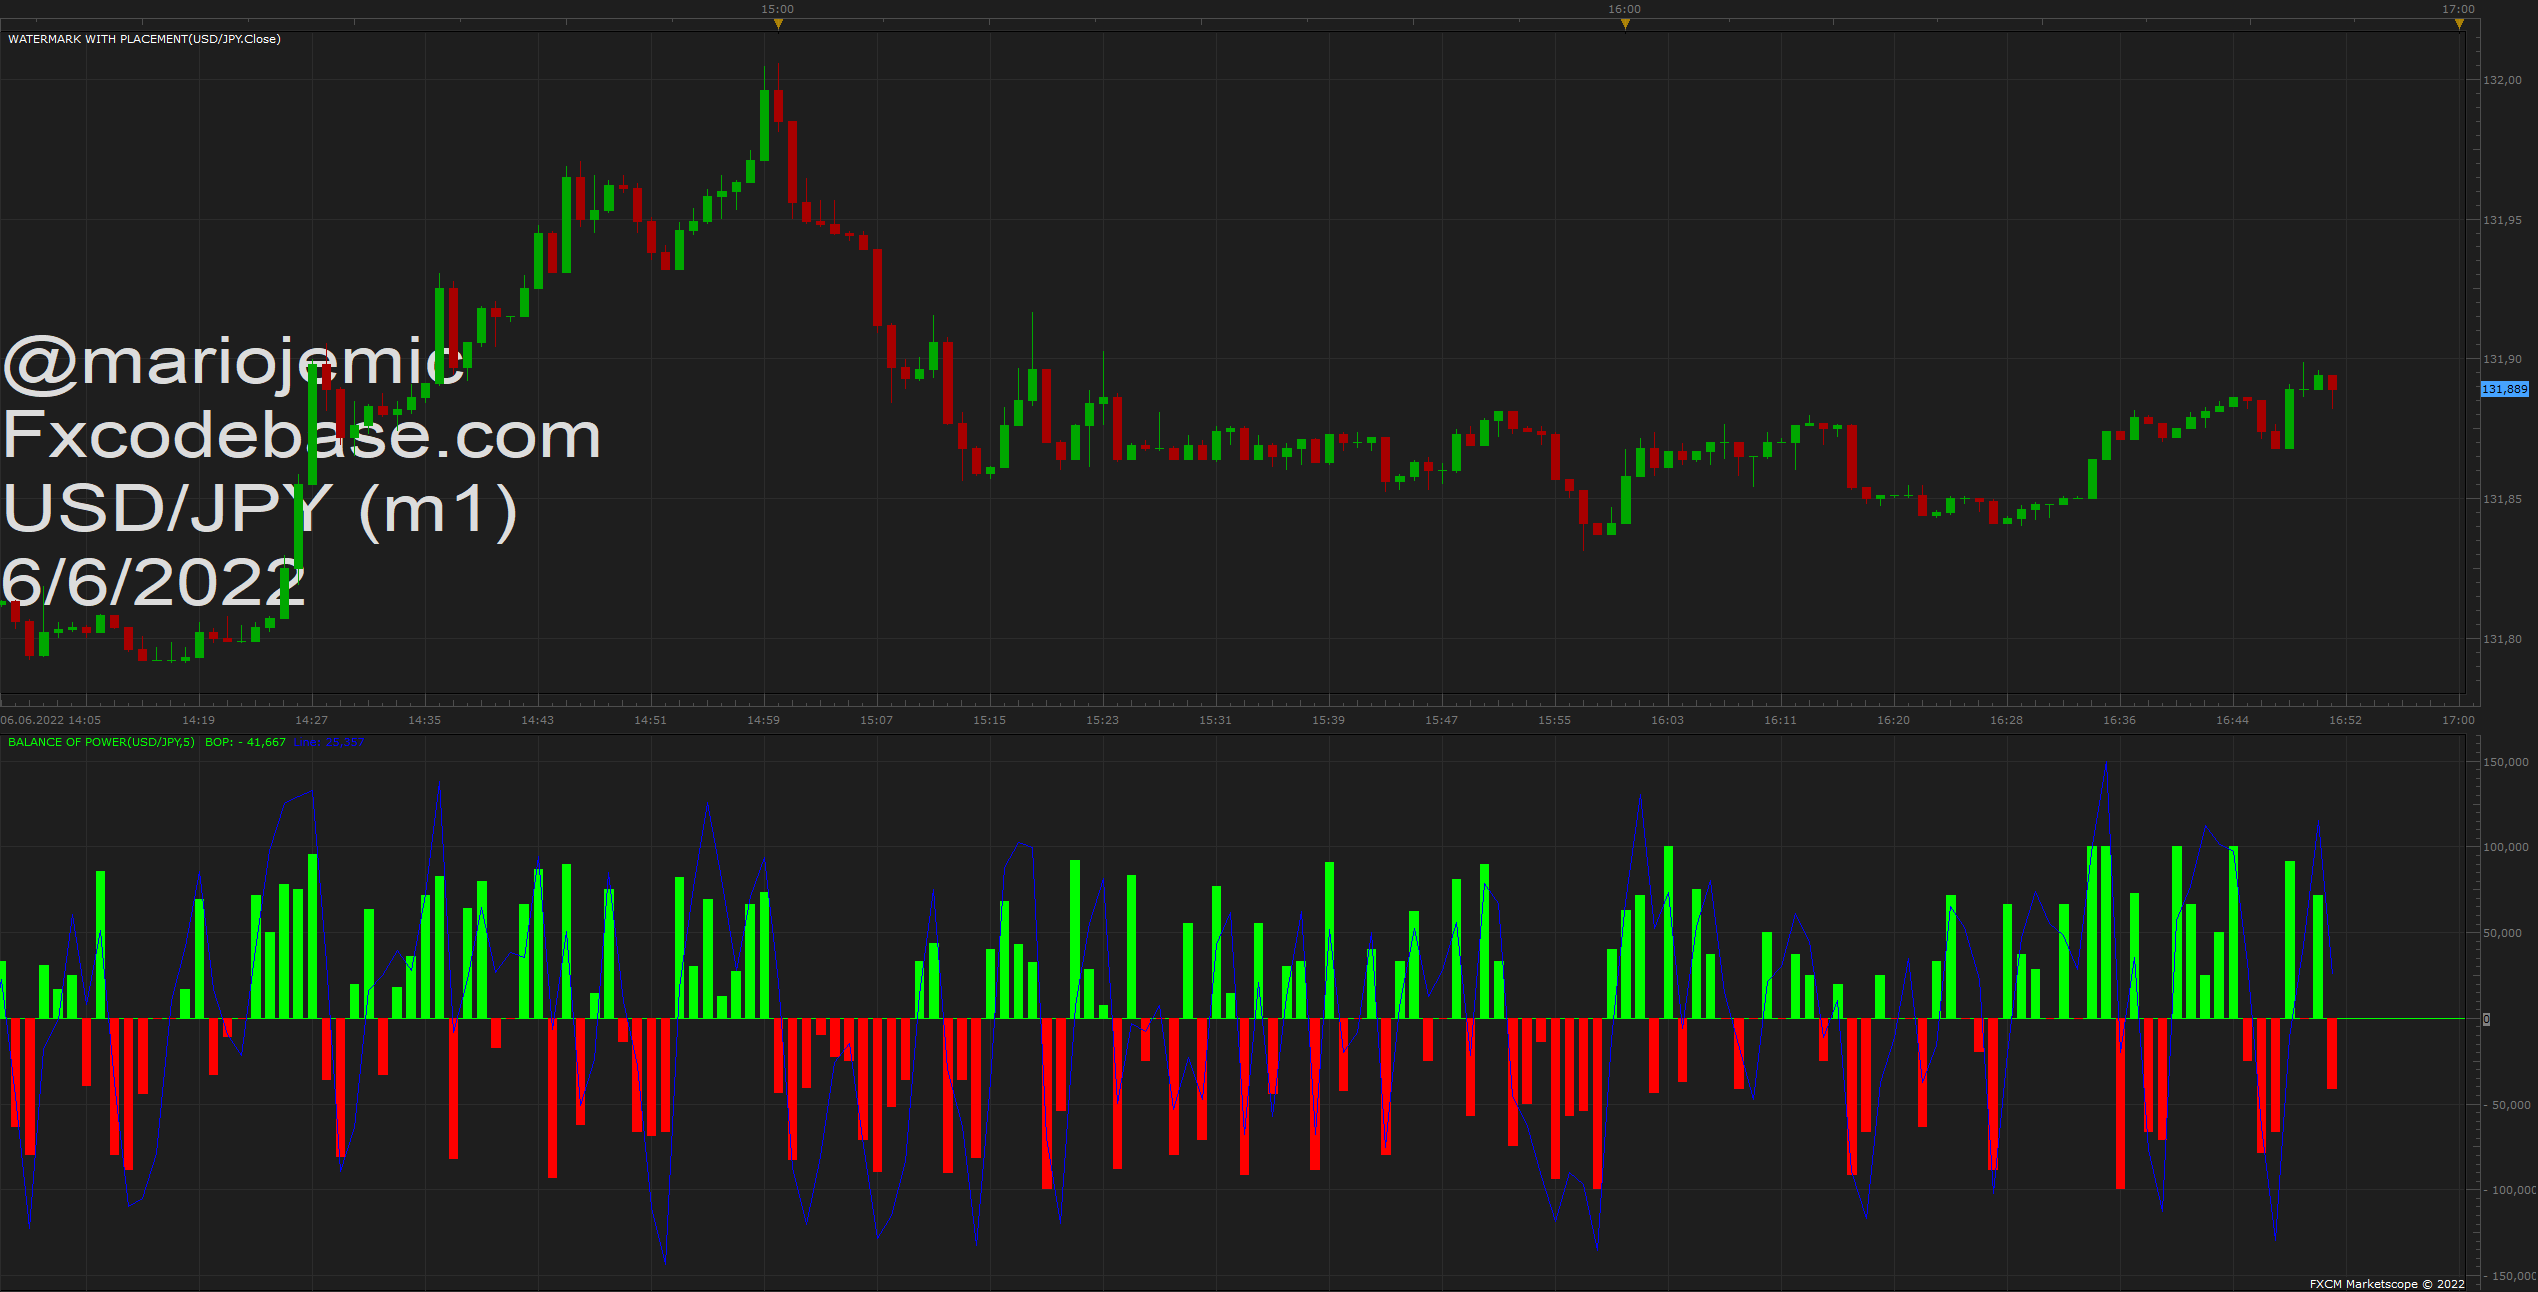This screenshot has height=1292, width=2538.
Task: Click the 15:15 time axis label
Action: coord(989,720)
